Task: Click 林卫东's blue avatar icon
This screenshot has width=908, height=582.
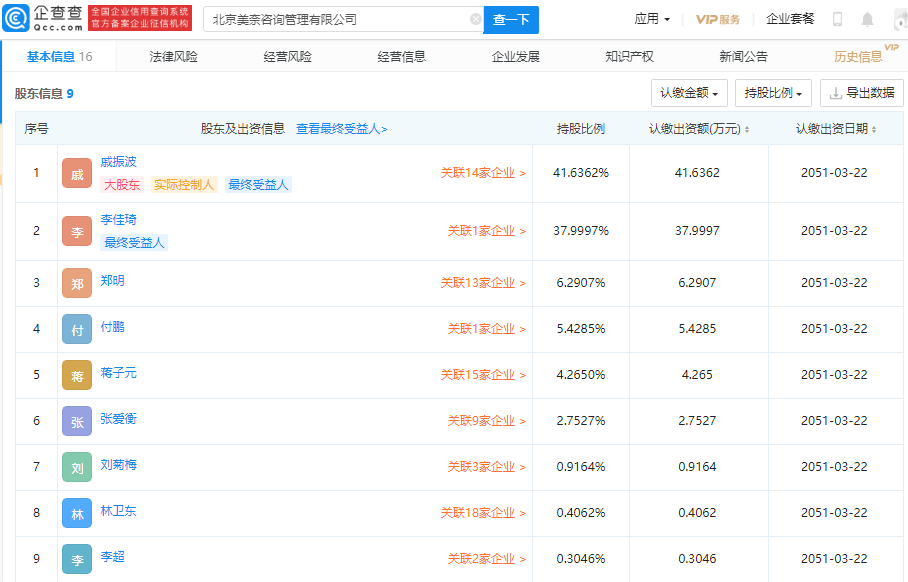Action: coord(77,513)
